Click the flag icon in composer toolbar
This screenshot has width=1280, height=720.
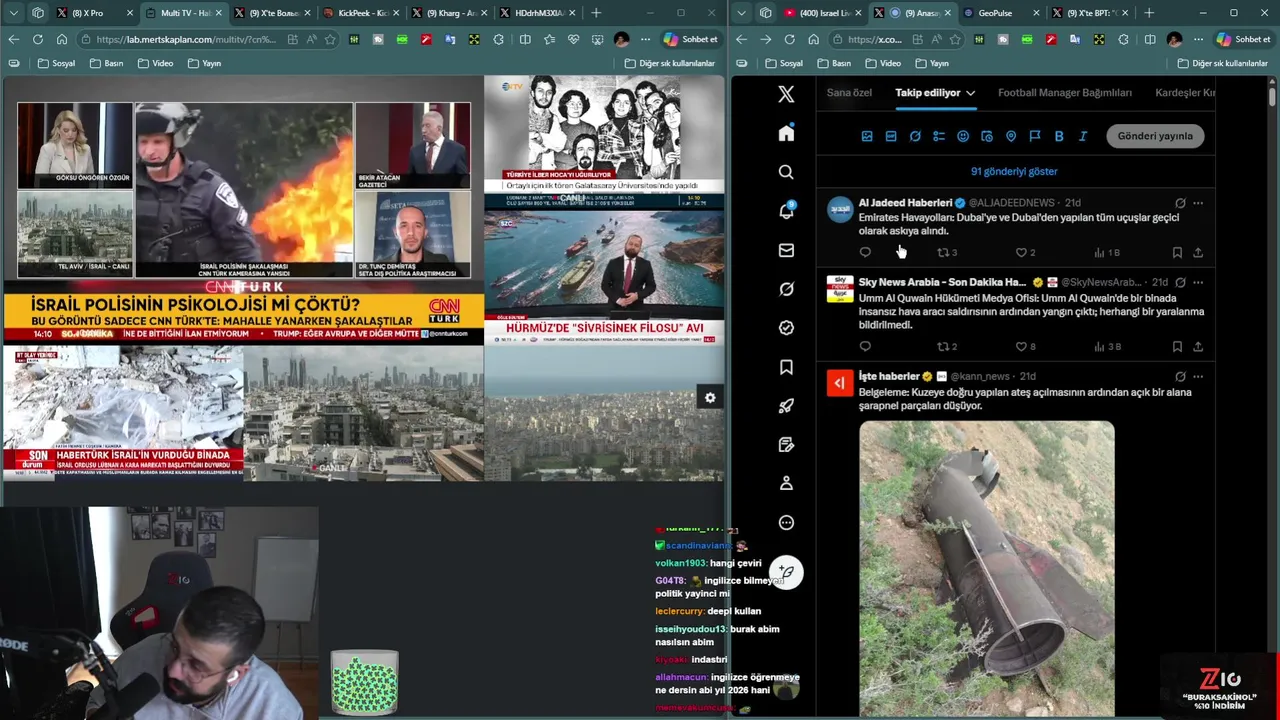point(1035,136)
